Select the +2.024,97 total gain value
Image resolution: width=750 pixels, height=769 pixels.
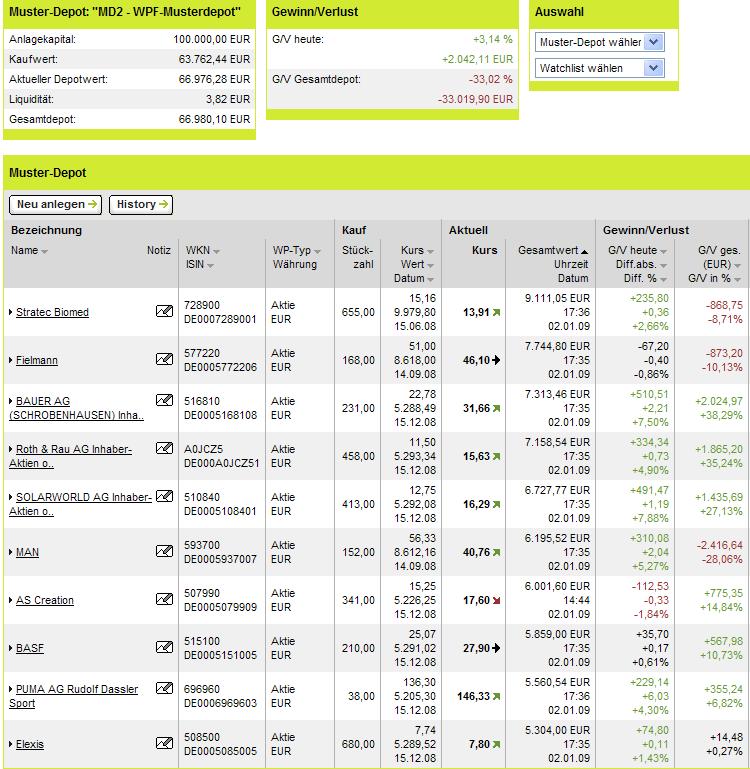coord(719,401)
